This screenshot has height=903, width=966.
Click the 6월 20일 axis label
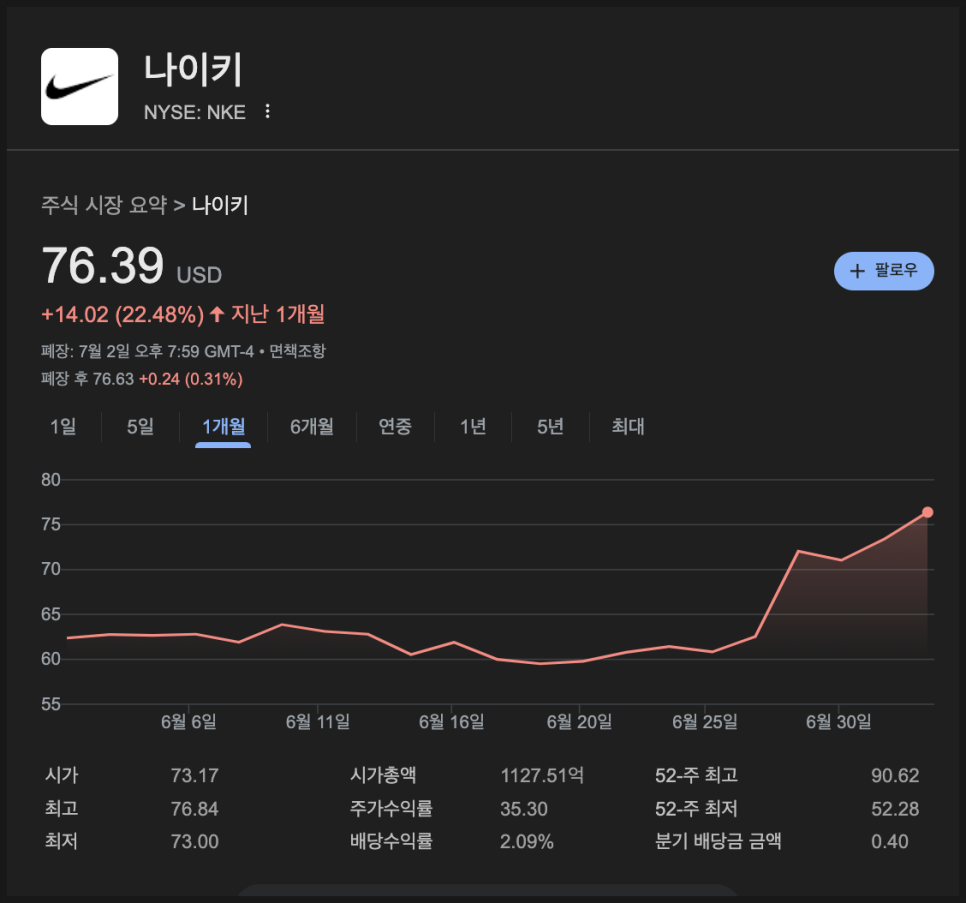579,722
